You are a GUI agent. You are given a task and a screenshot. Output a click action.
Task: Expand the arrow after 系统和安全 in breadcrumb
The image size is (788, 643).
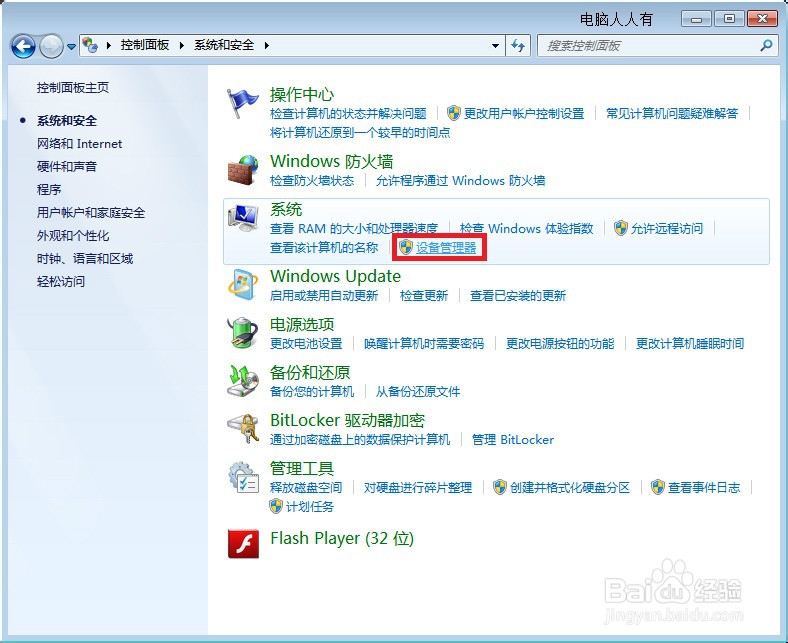pos(267,45)
